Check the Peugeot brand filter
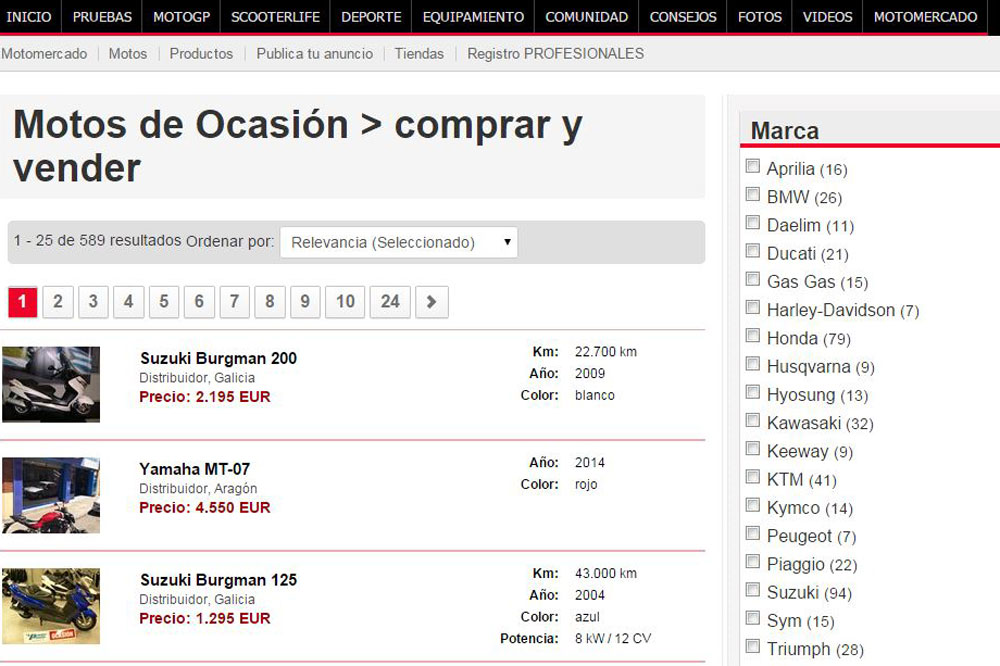Viewport: 1000px width, 666px height. click(753, 533)
